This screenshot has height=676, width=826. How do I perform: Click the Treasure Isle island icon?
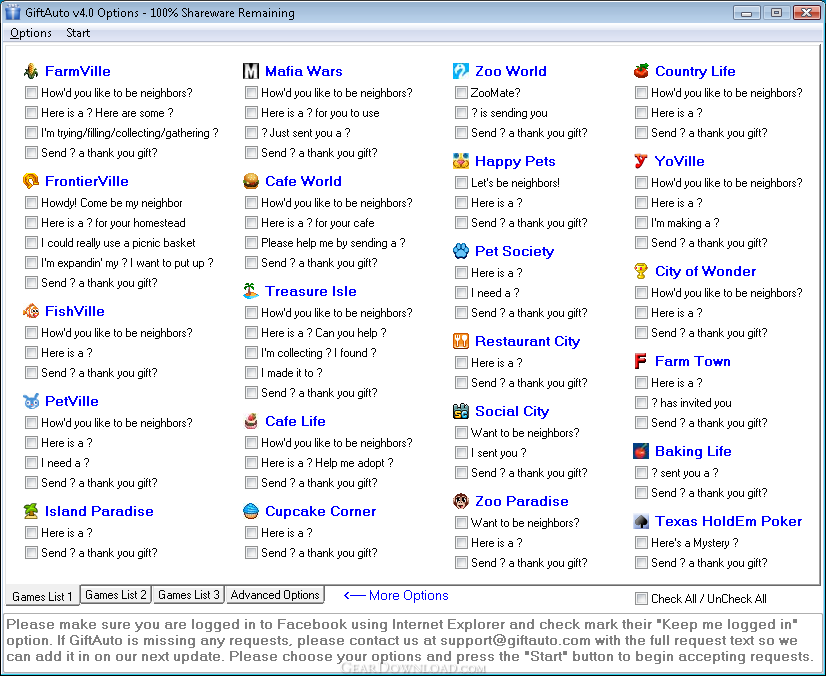[x=251, y=291]
